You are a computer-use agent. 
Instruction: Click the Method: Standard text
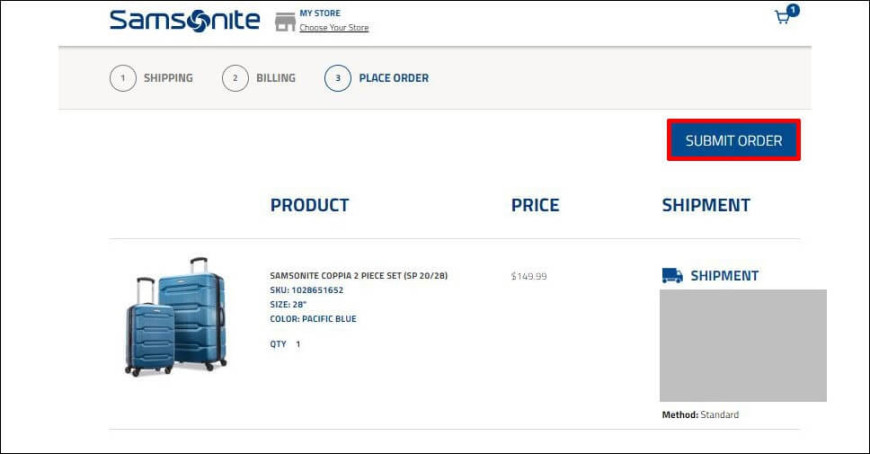700,415
